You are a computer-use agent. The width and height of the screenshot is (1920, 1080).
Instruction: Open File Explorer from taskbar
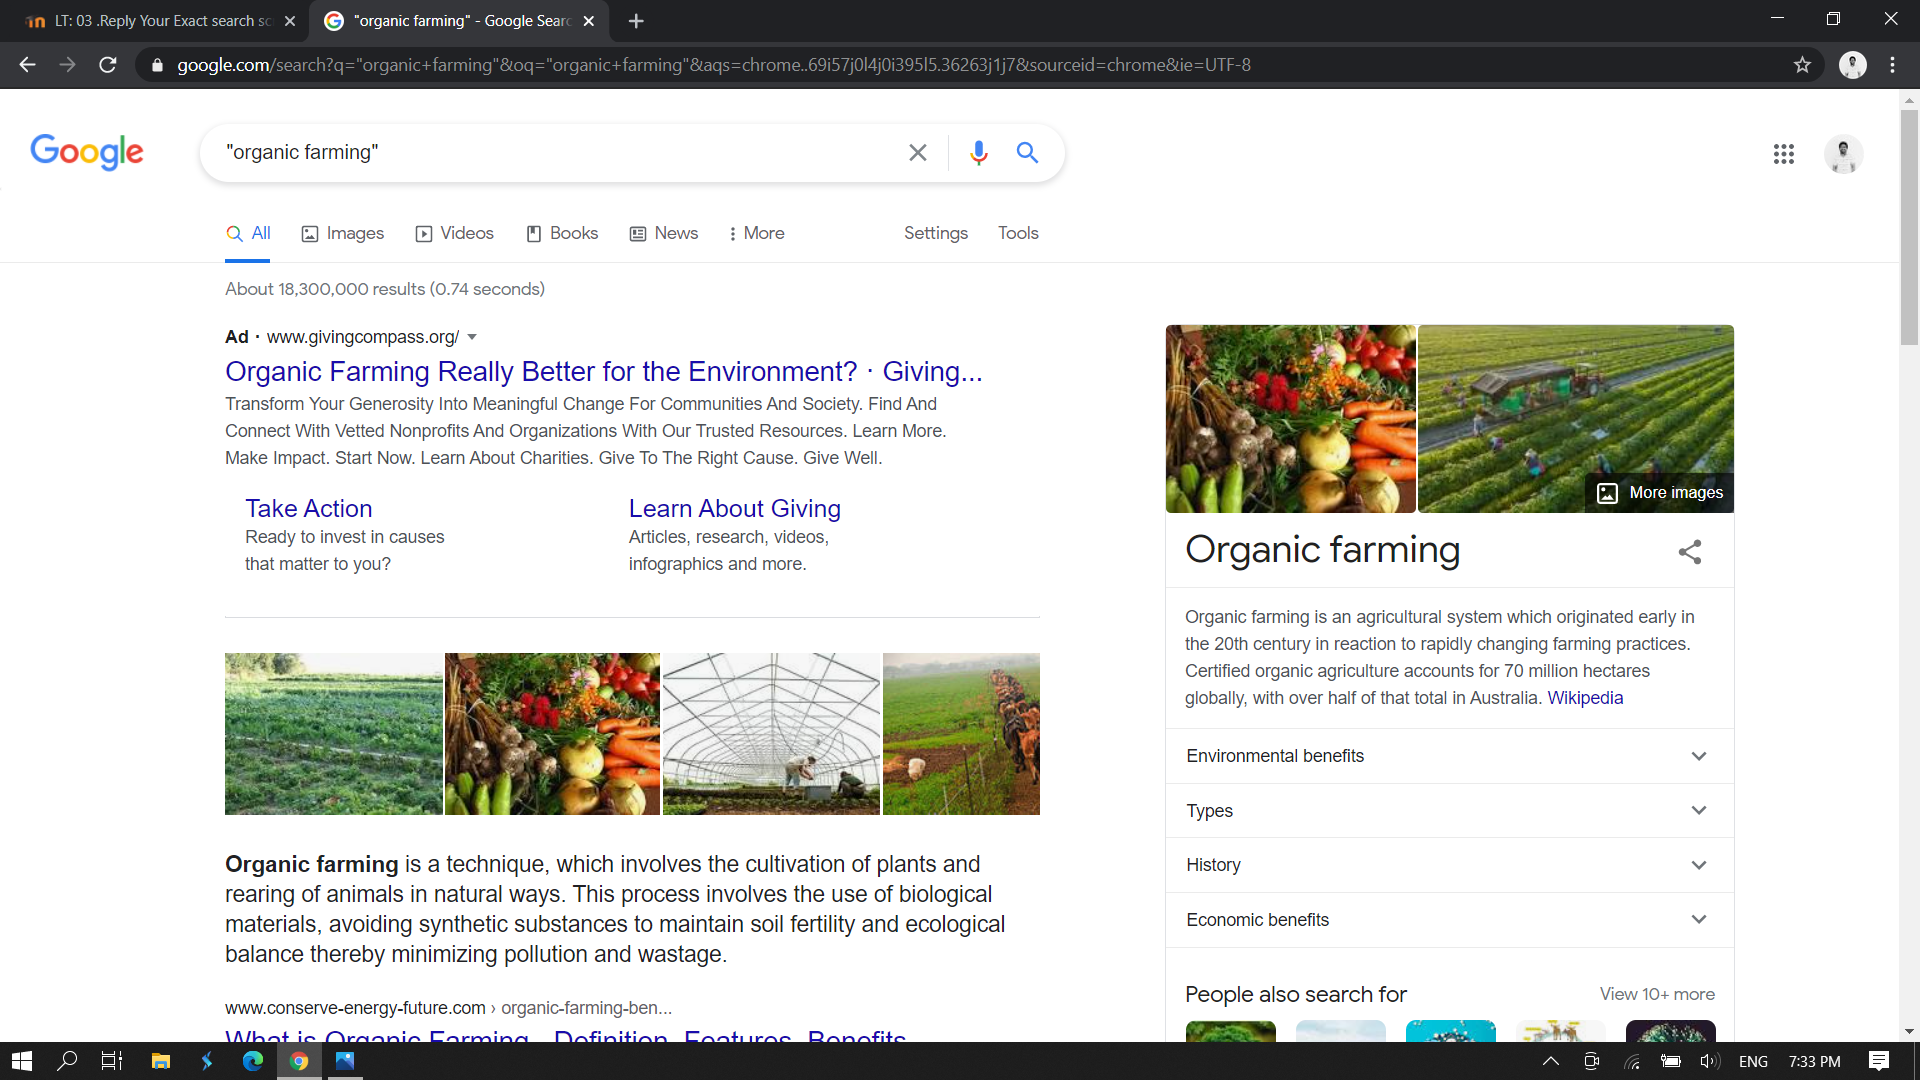coord(160,1061)
